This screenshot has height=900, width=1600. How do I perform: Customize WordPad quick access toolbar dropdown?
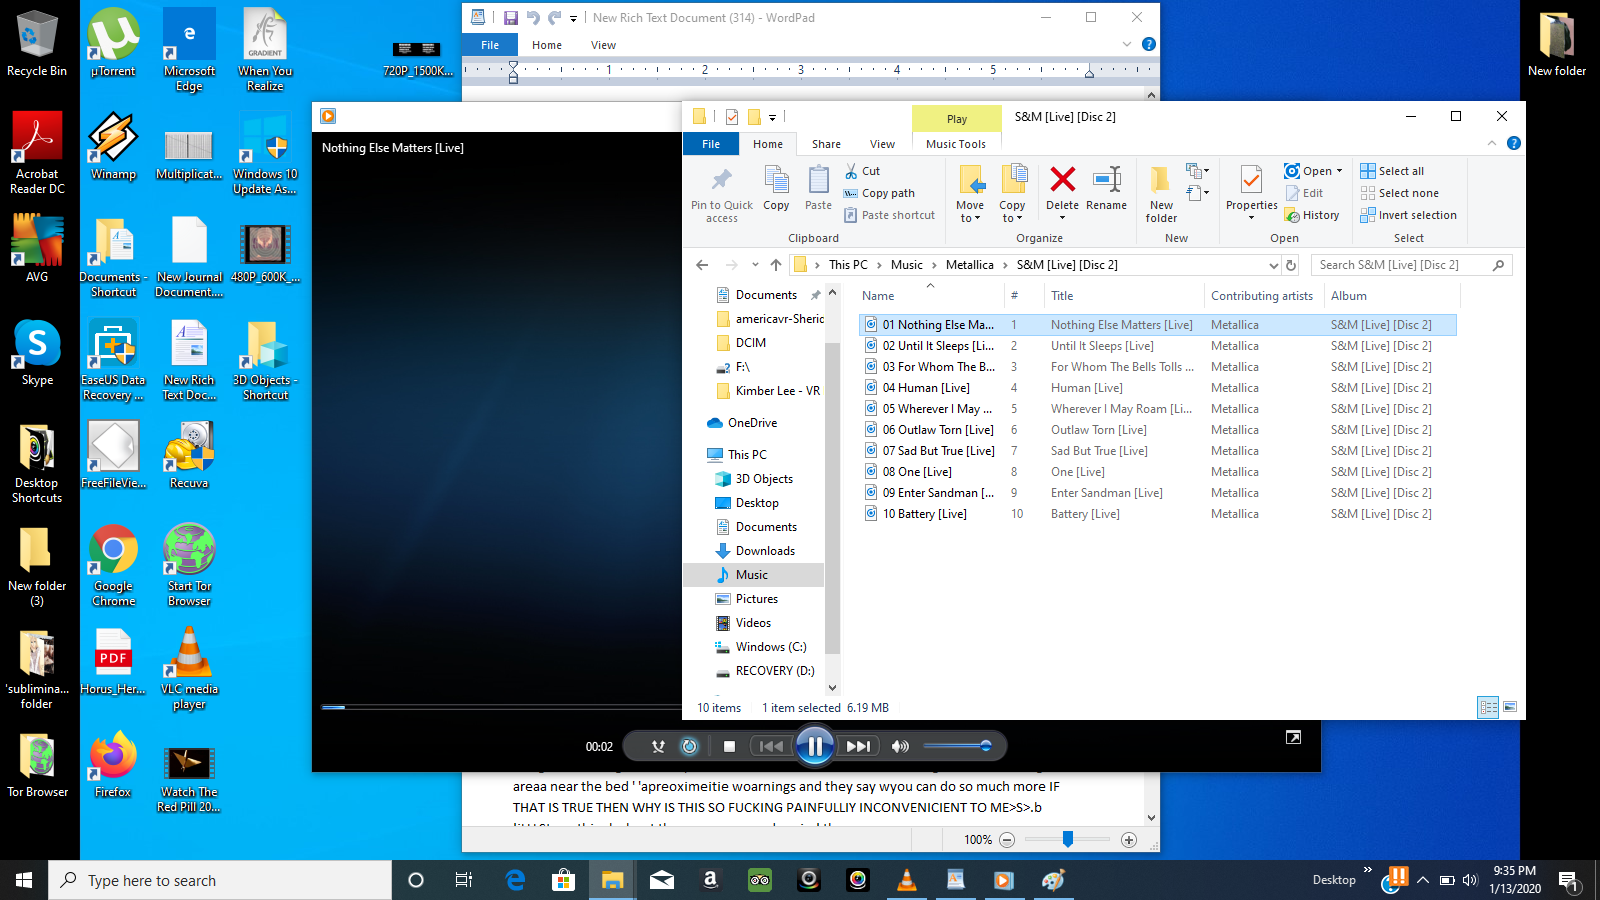[x=574, y=18]
